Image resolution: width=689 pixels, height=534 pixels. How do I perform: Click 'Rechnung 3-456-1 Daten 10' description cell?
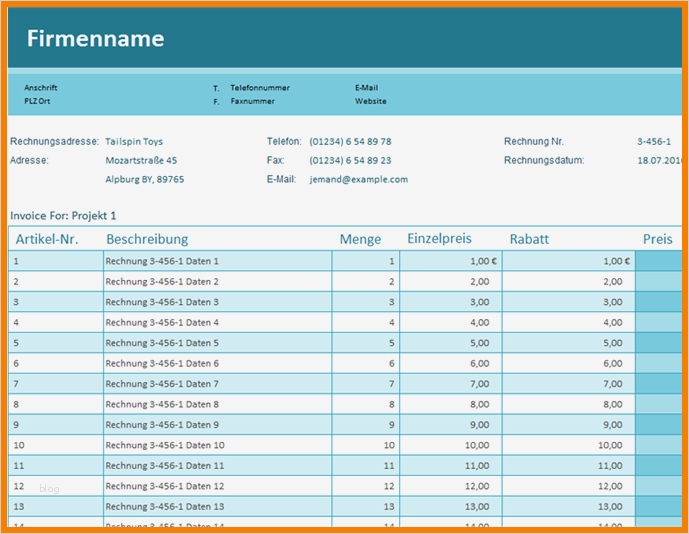[165, 445]
